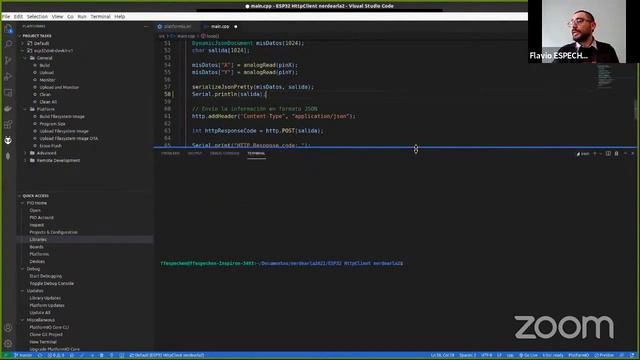This screenshot has height=360, width=640.
Task: Open the Manage gear icon
Action: pyautogui.click(x=8, y=343)
